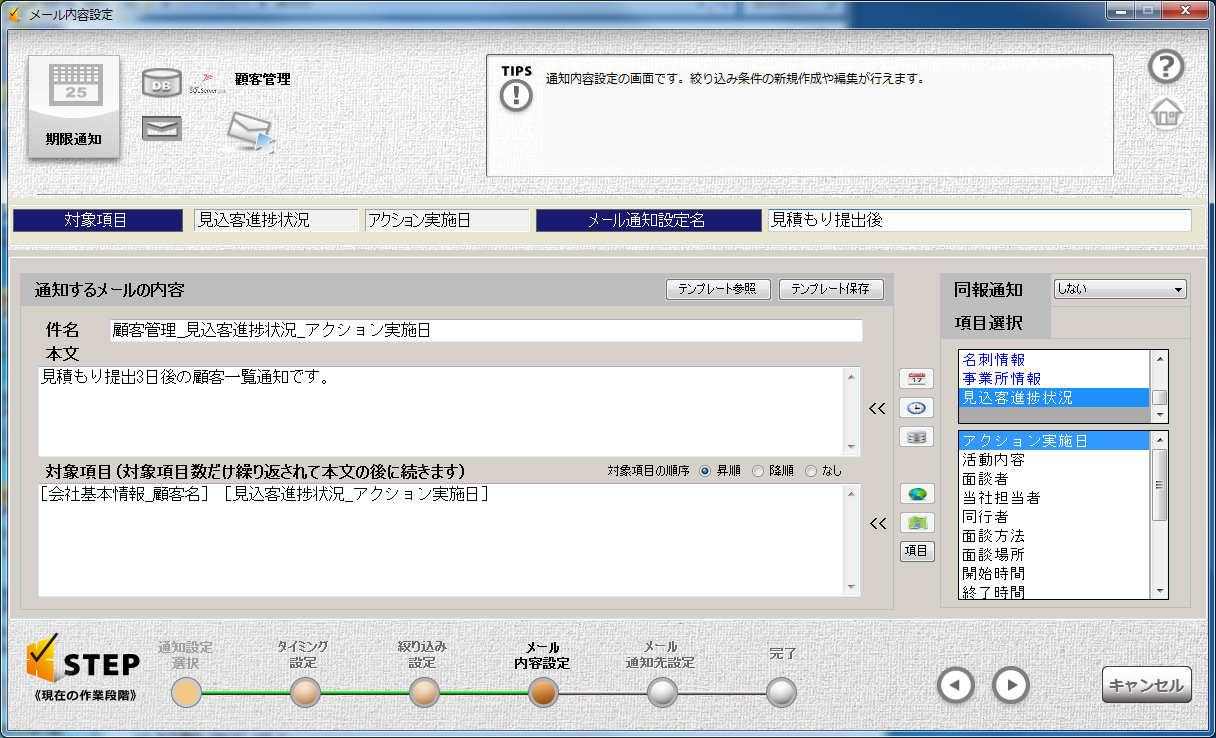The height and width of the screenshot is (738, 1216).
Task: Click the globe icon button
Action: pyautogui.click(x=916, y=494)
